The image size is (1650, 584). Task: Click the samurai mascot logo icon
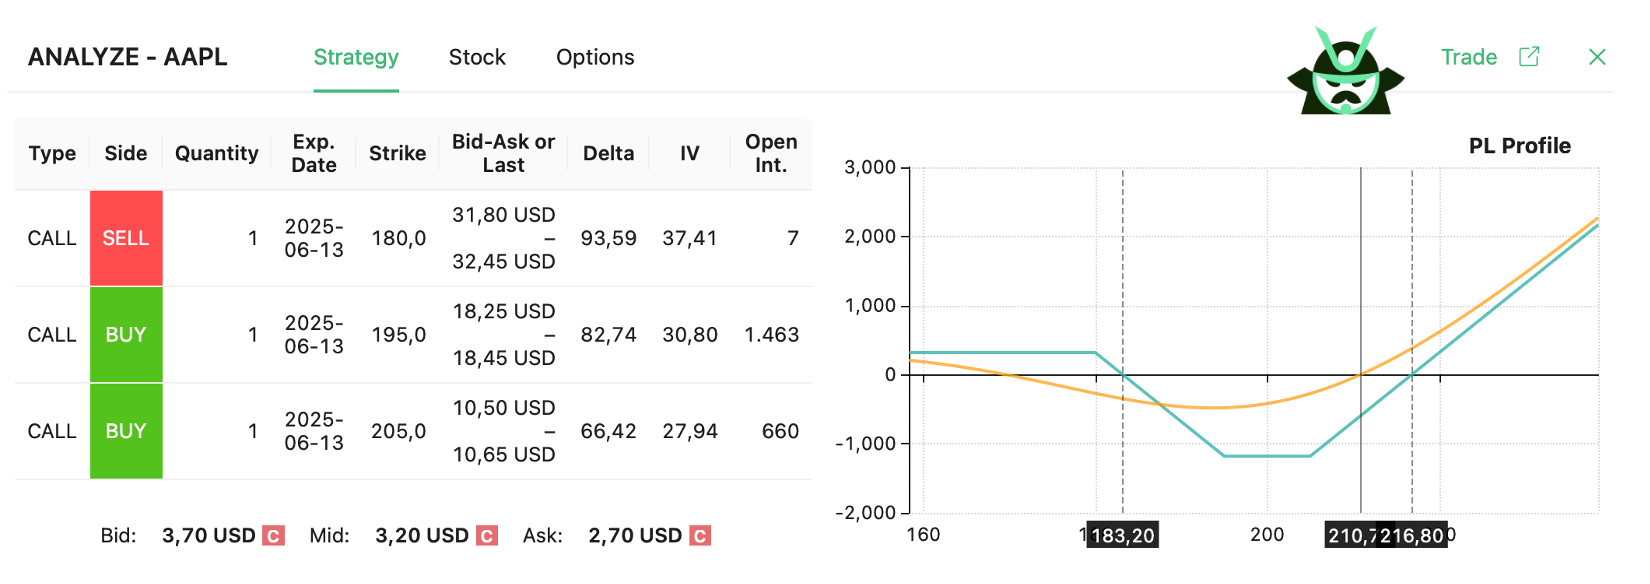coord(1345,72)
